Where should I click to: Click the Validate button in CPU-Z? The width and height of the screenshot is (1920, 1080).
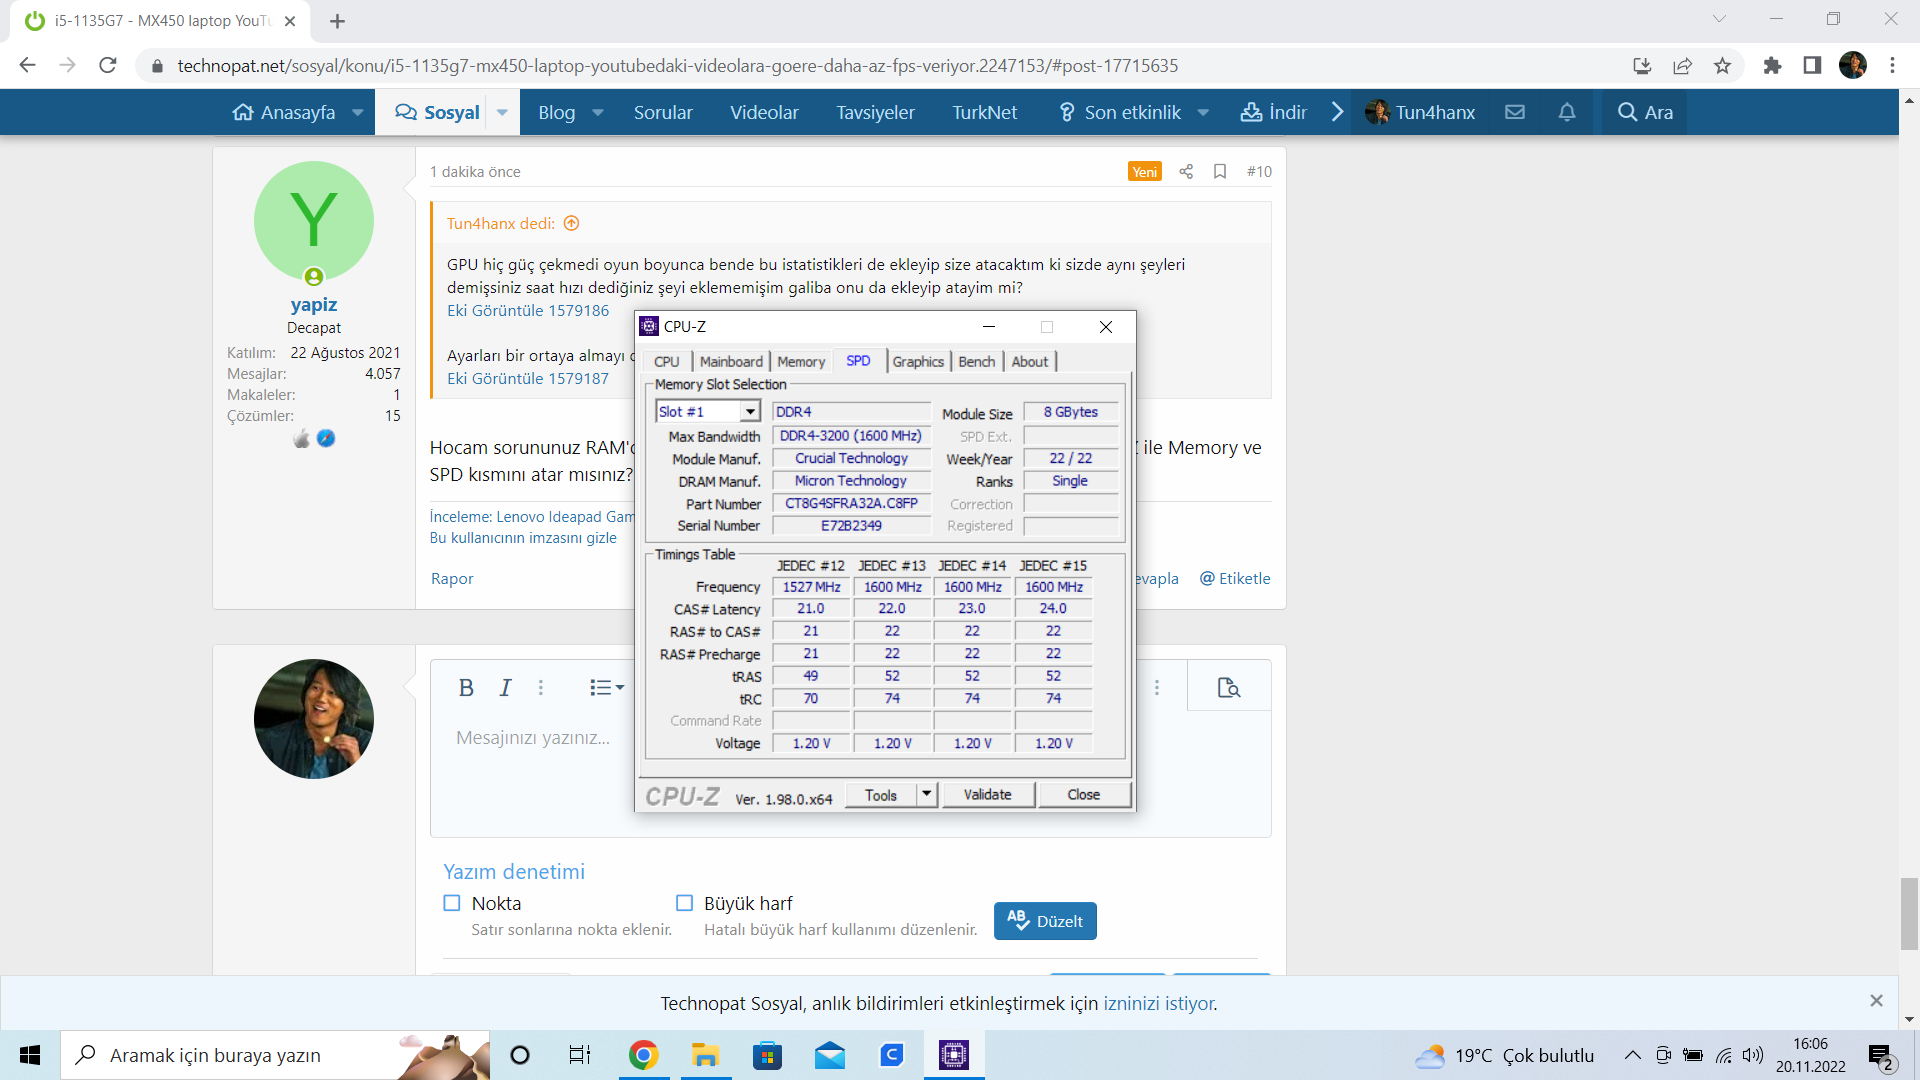pyautogui.click(x=987, y=794)
